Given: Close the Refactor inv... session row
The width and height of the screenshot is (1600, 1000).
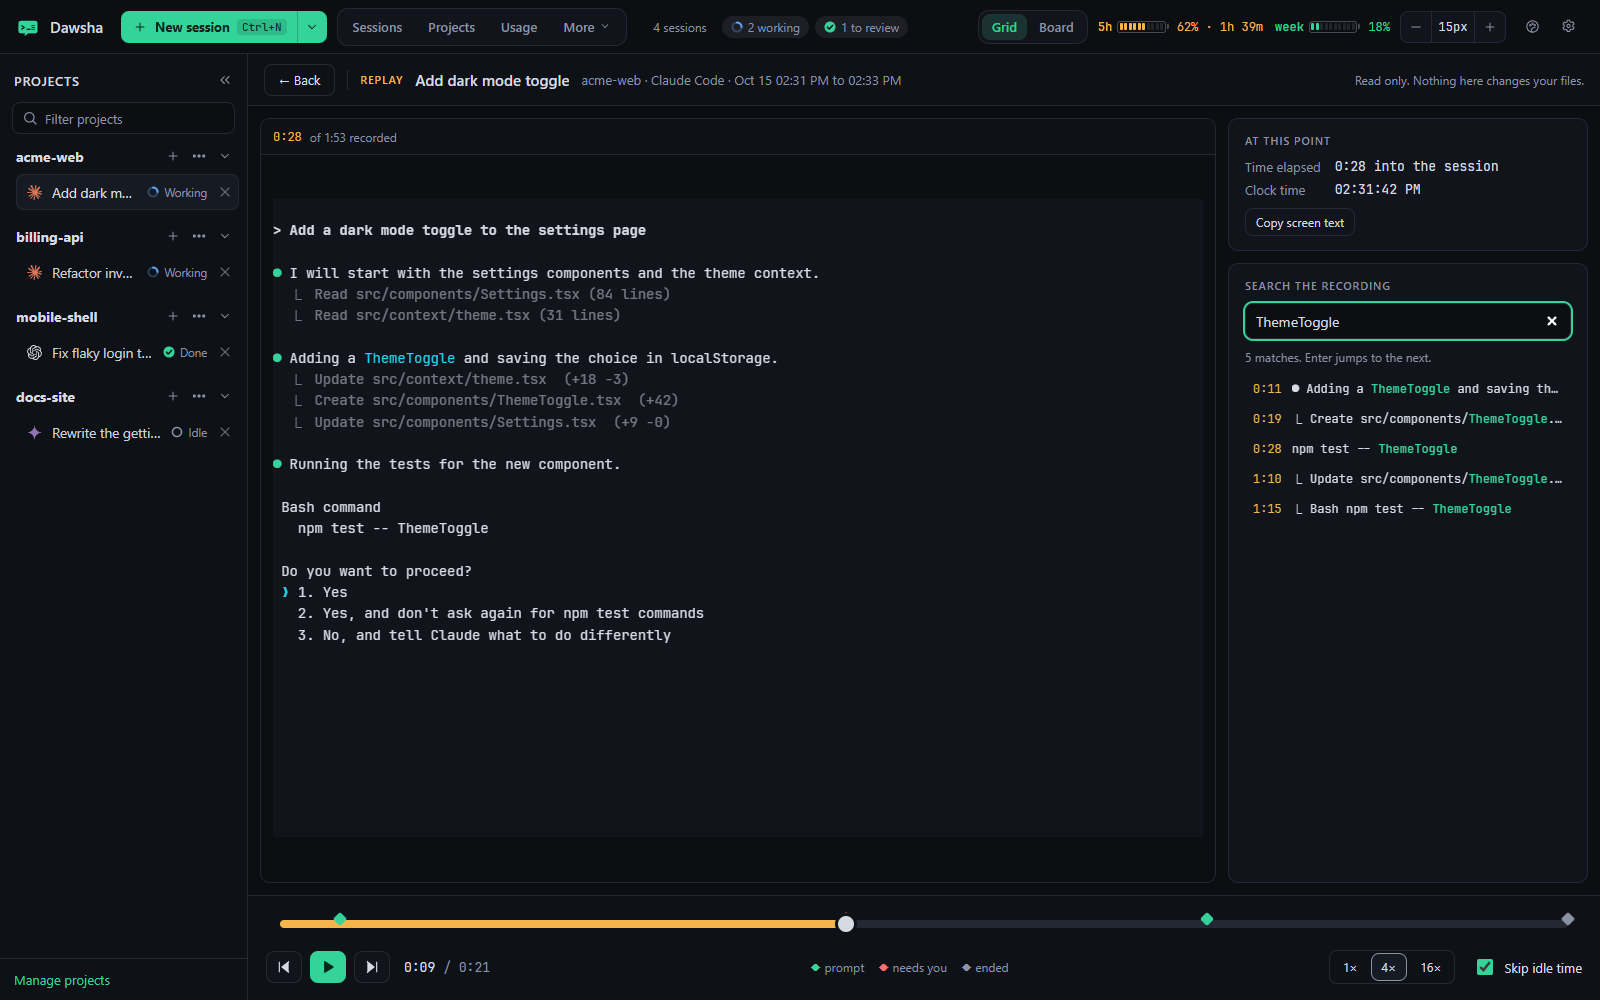Looking at the screenshot, I should [x=225, y=272].
